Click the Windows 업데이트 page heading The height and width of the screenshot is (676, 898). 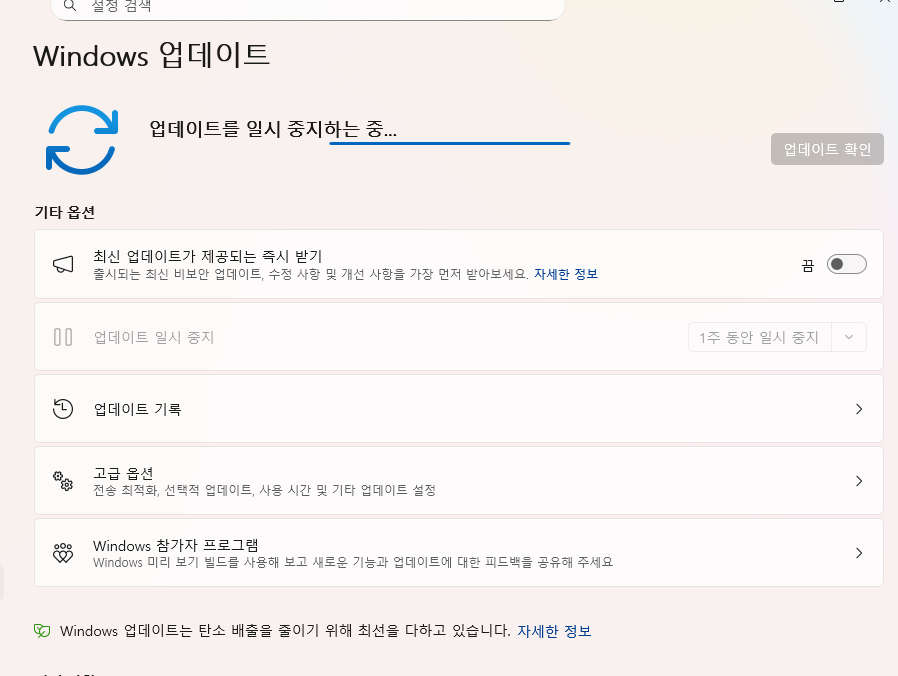[x=152, y=56]
